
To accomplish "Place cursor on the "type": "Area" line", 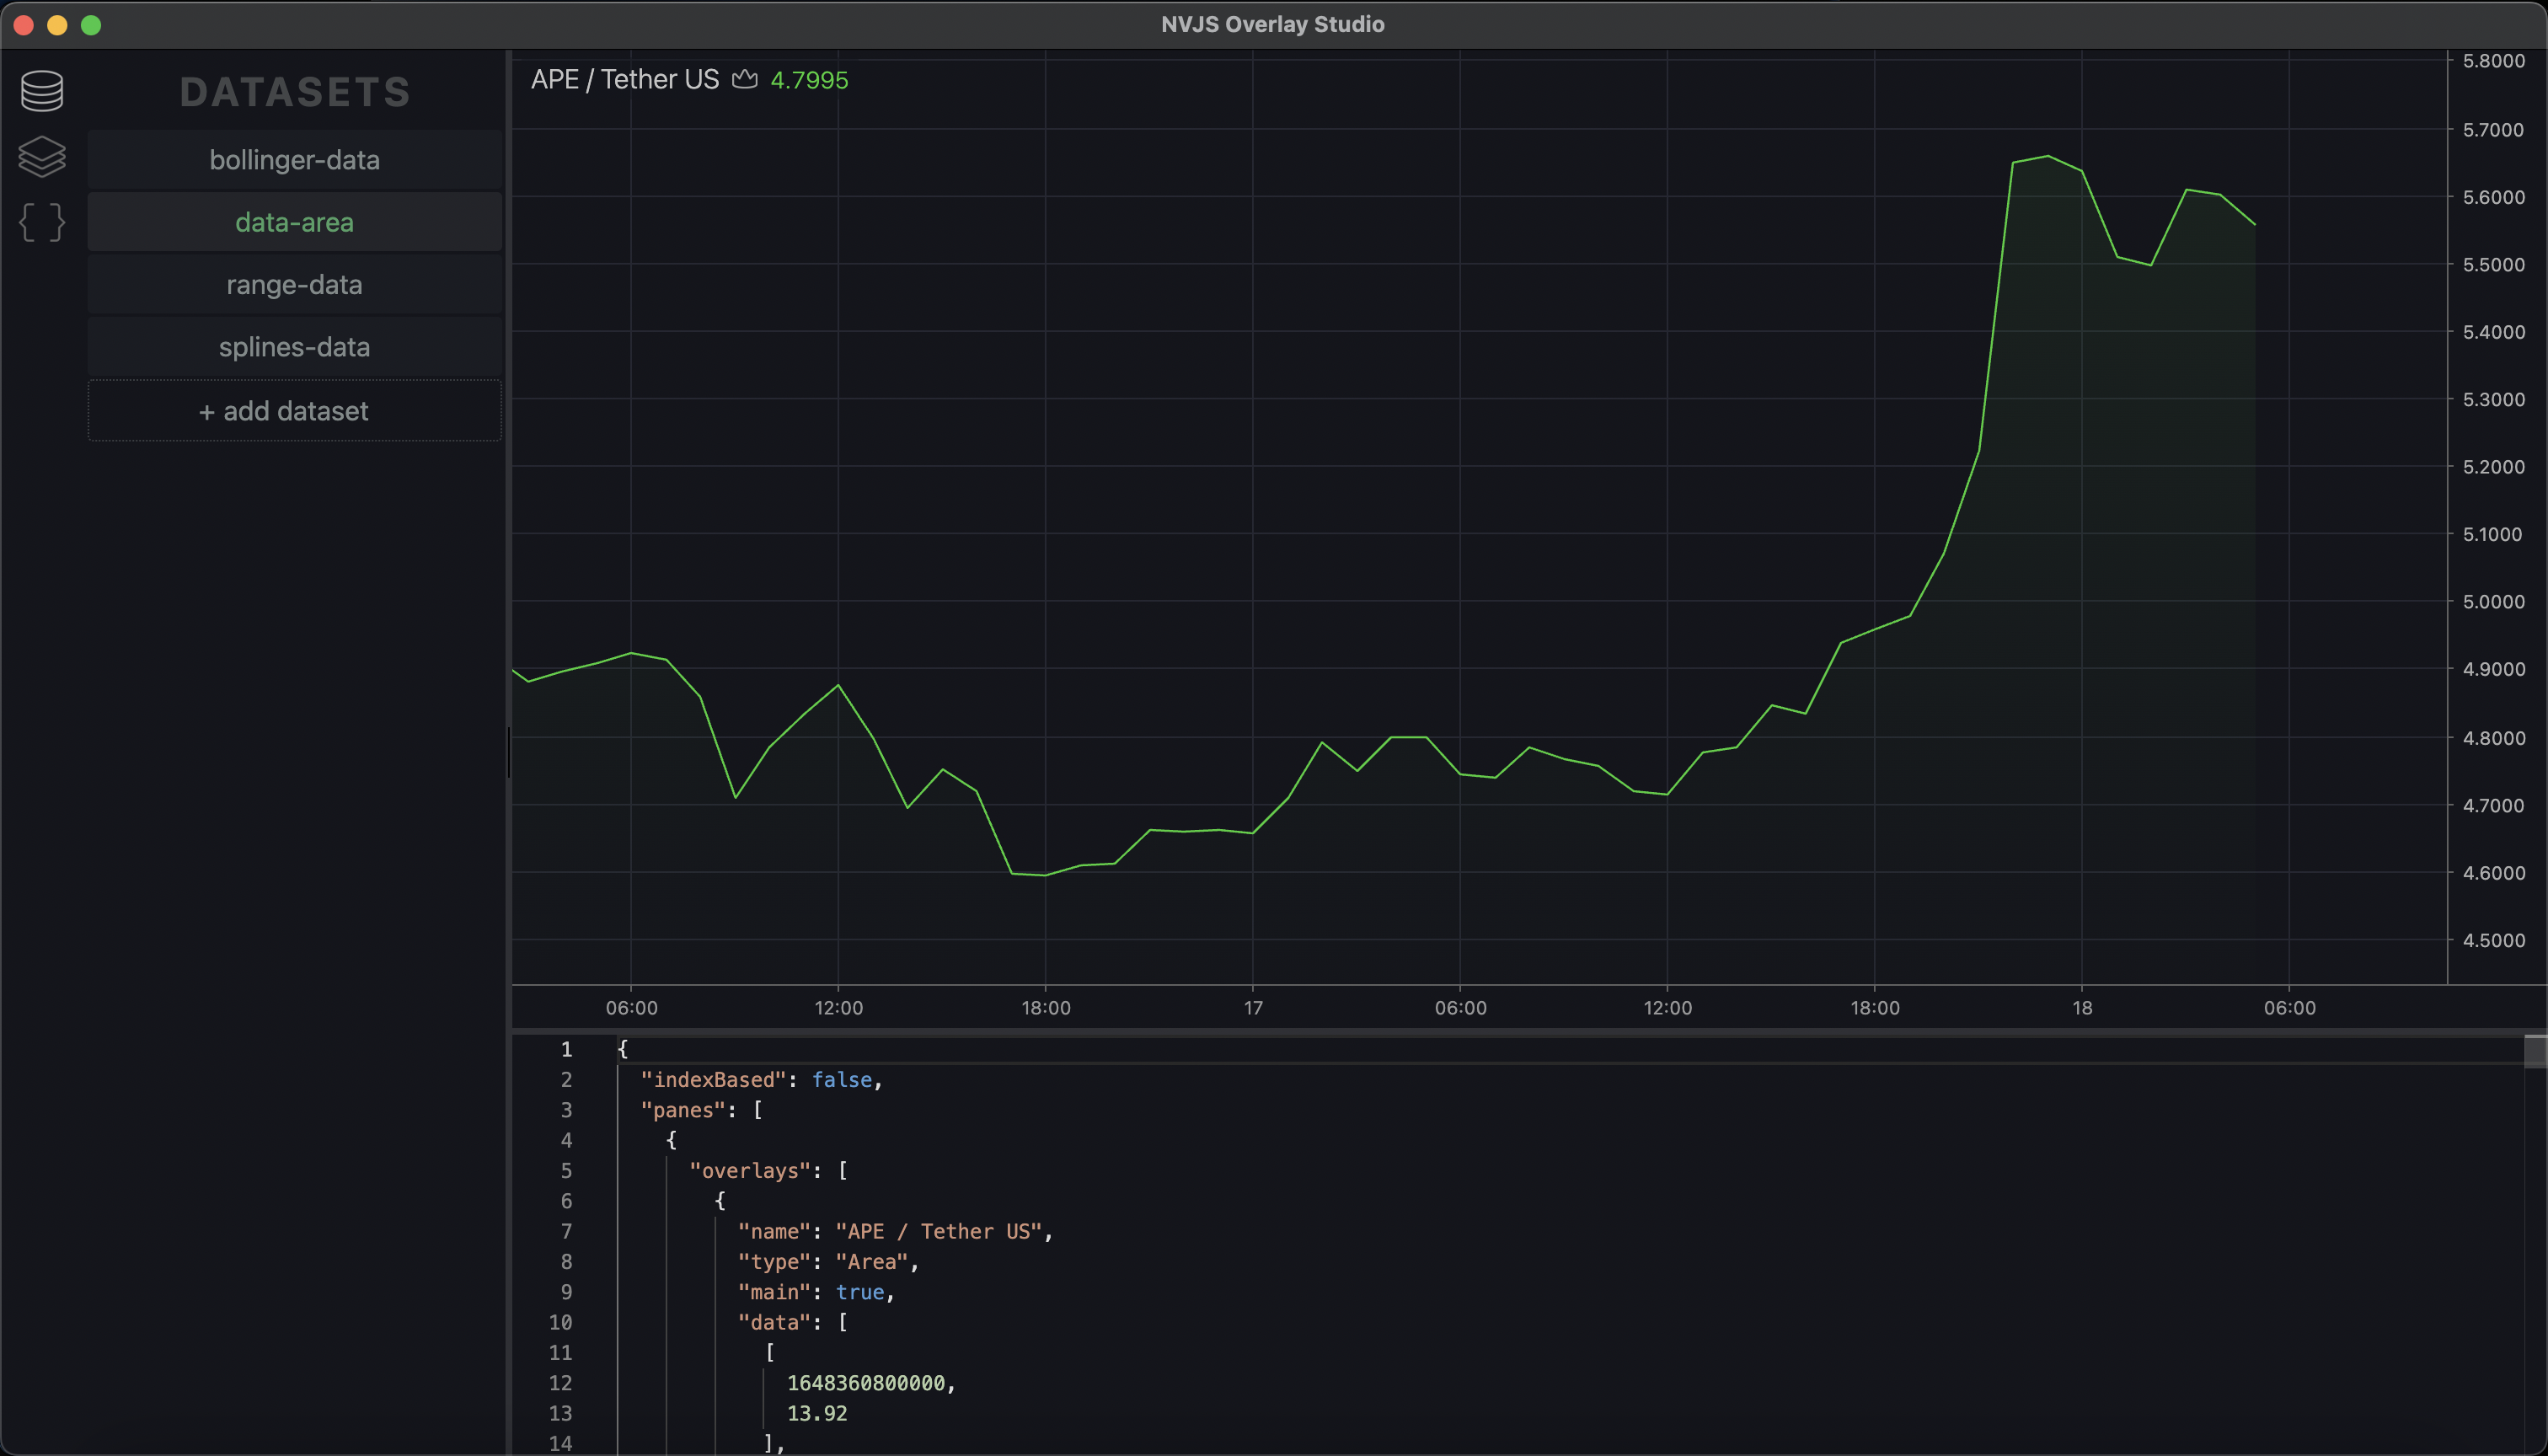I will (x=827, y=1262).
